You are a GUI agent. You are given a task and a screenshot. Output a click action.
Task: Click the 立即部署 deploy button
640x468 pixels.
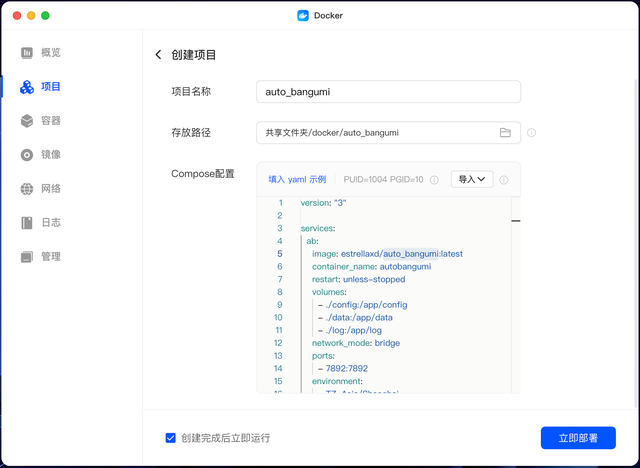point(578,438)
